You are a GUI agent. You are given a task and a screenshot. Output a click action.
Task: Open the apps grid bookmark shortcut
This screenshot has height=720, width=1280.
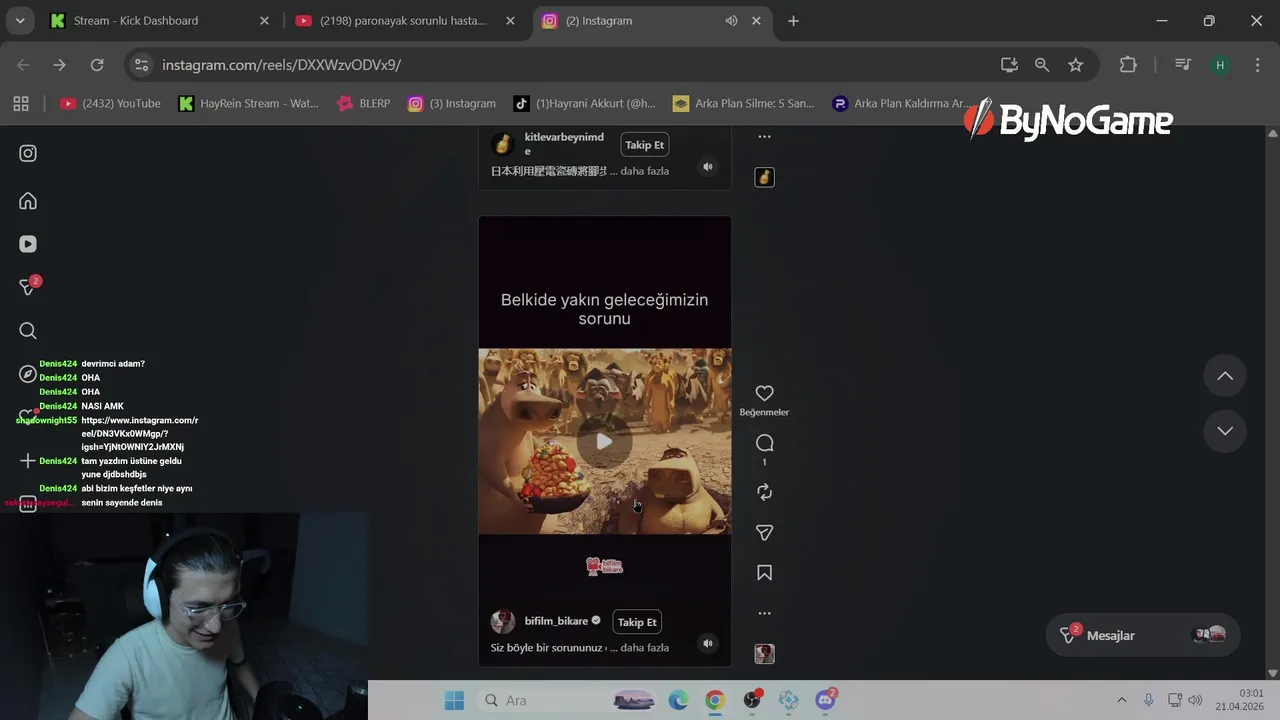[21, 103]
